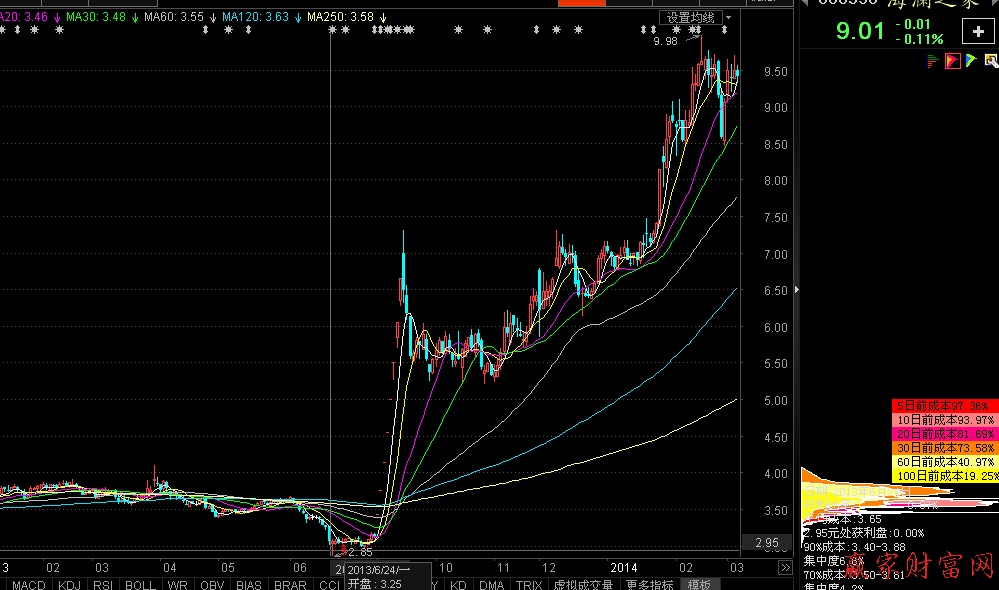Select the striped bar chart icon in side panel
This screenshot has width=999, height=590.
(934, 61)
